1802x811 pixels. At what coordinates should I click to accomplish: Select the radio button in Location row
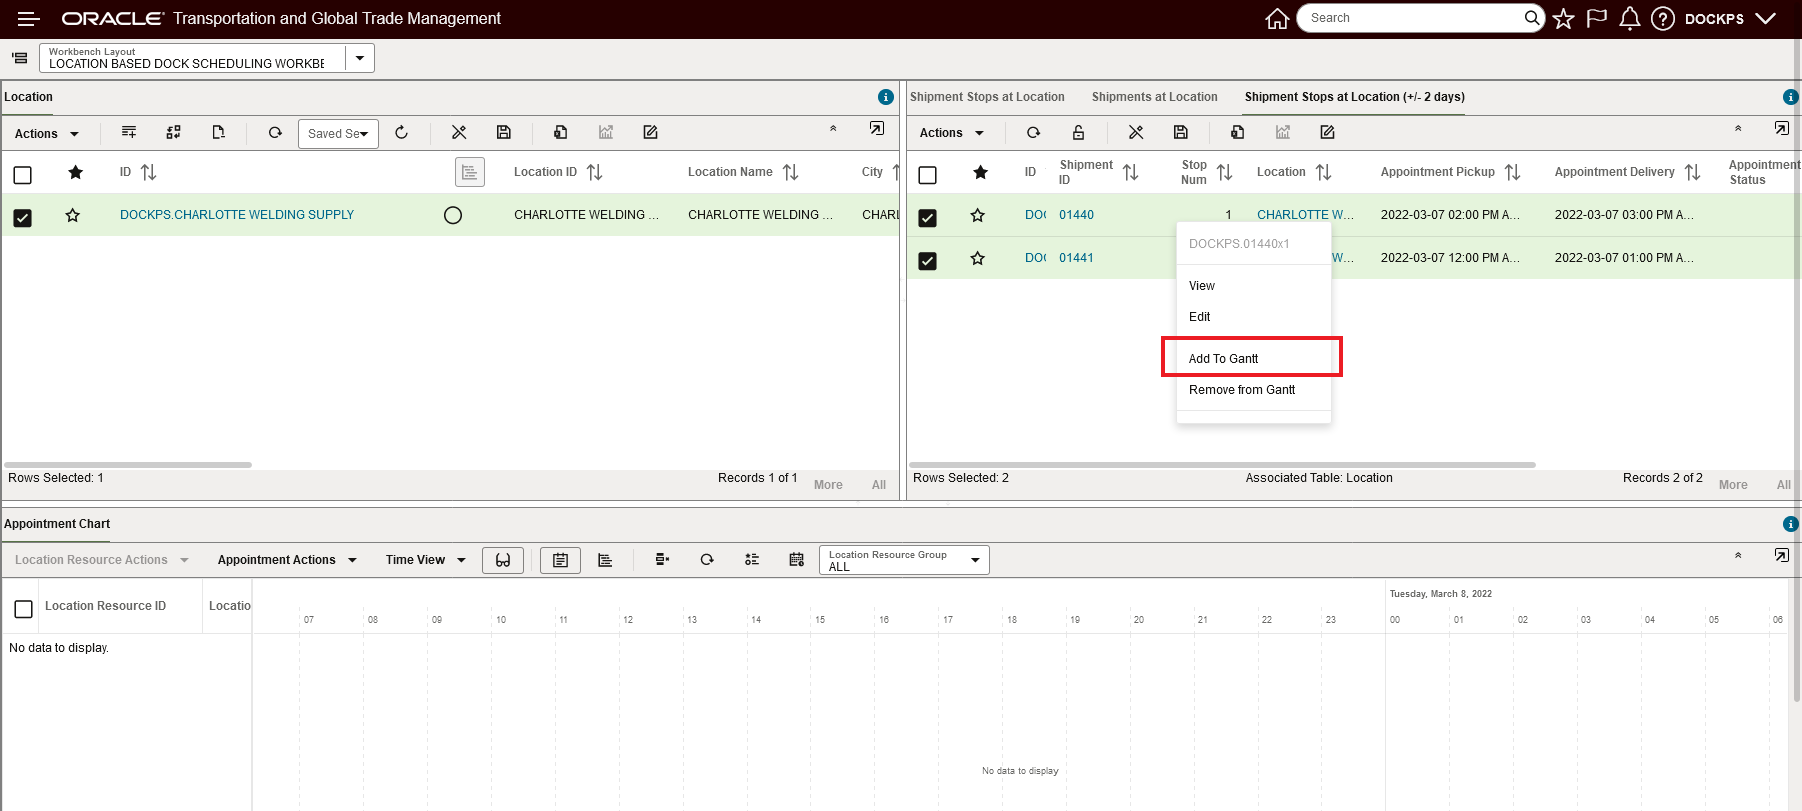point(453,215)
